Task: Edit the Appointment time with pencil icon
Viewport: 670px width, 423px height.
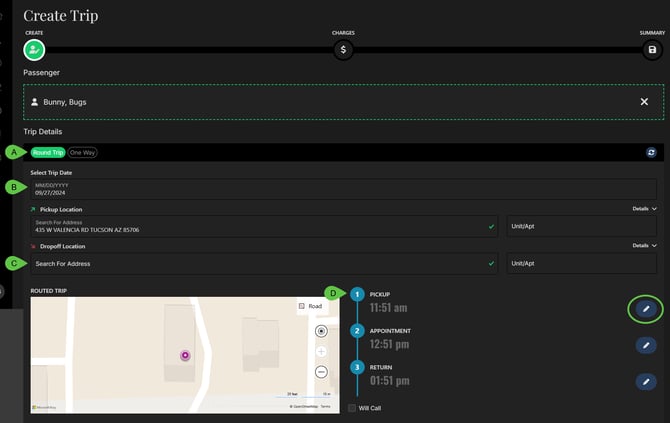Action: point(646,345)
